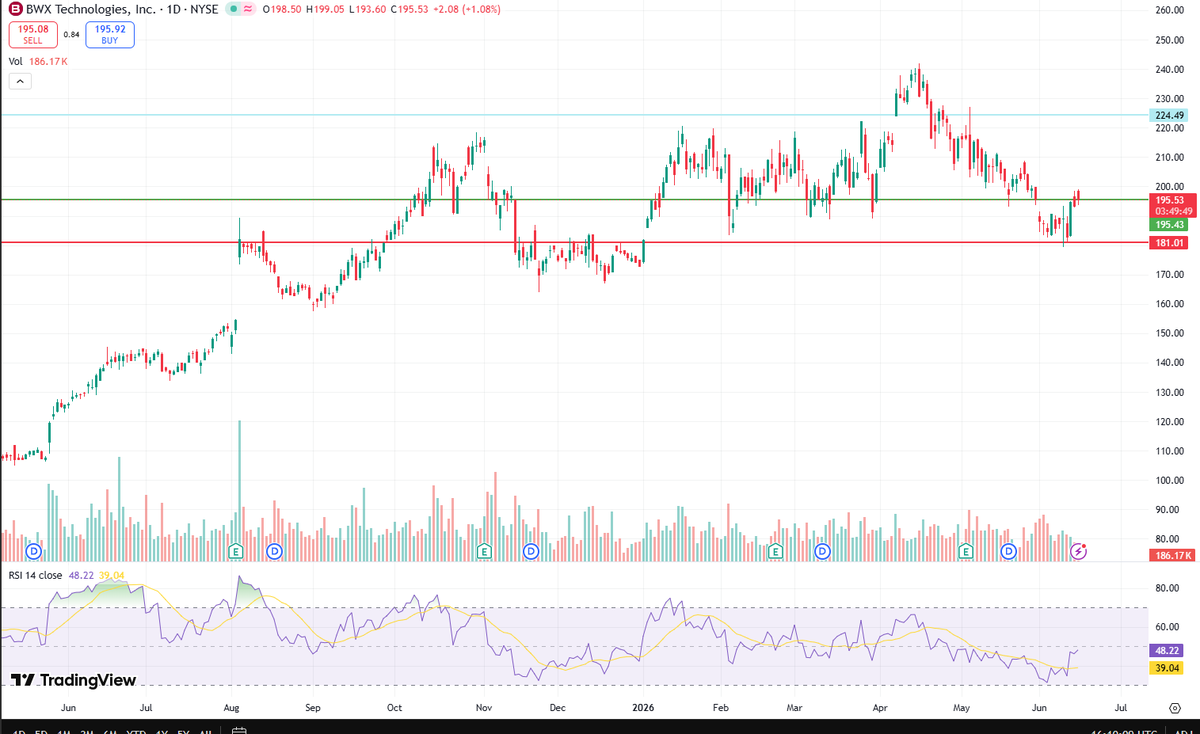Open the dividend D marker in mid-March

pyautogui.click(x=822, y=551)
